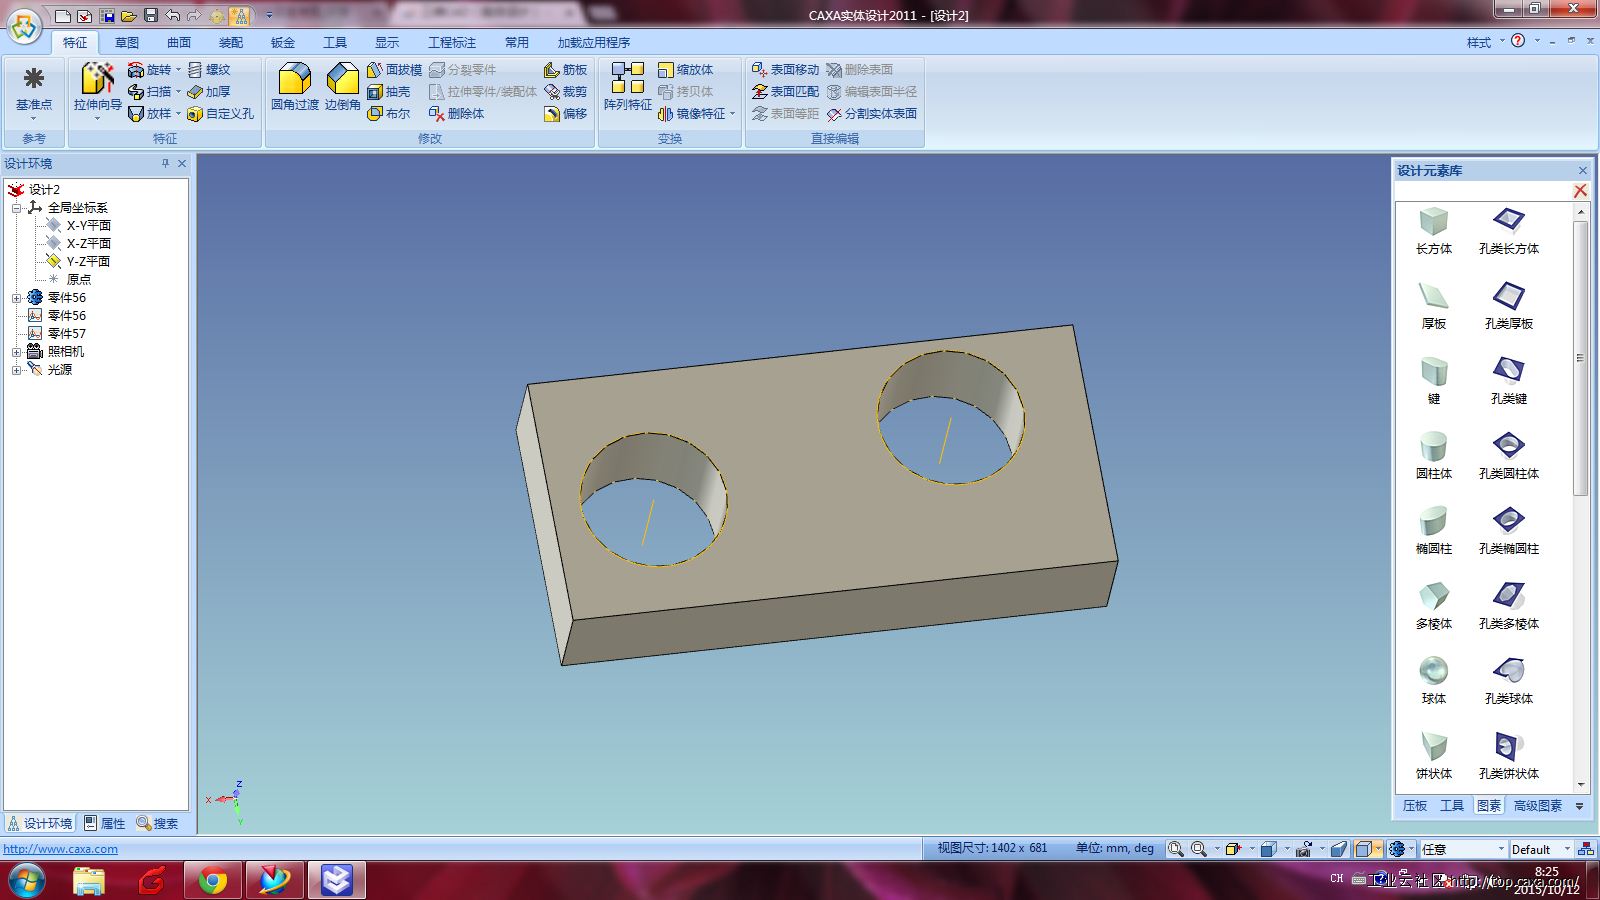1600x900 pixels.
Task: Select the 放样 loft feature tool
Action: (x=149, y=114)
